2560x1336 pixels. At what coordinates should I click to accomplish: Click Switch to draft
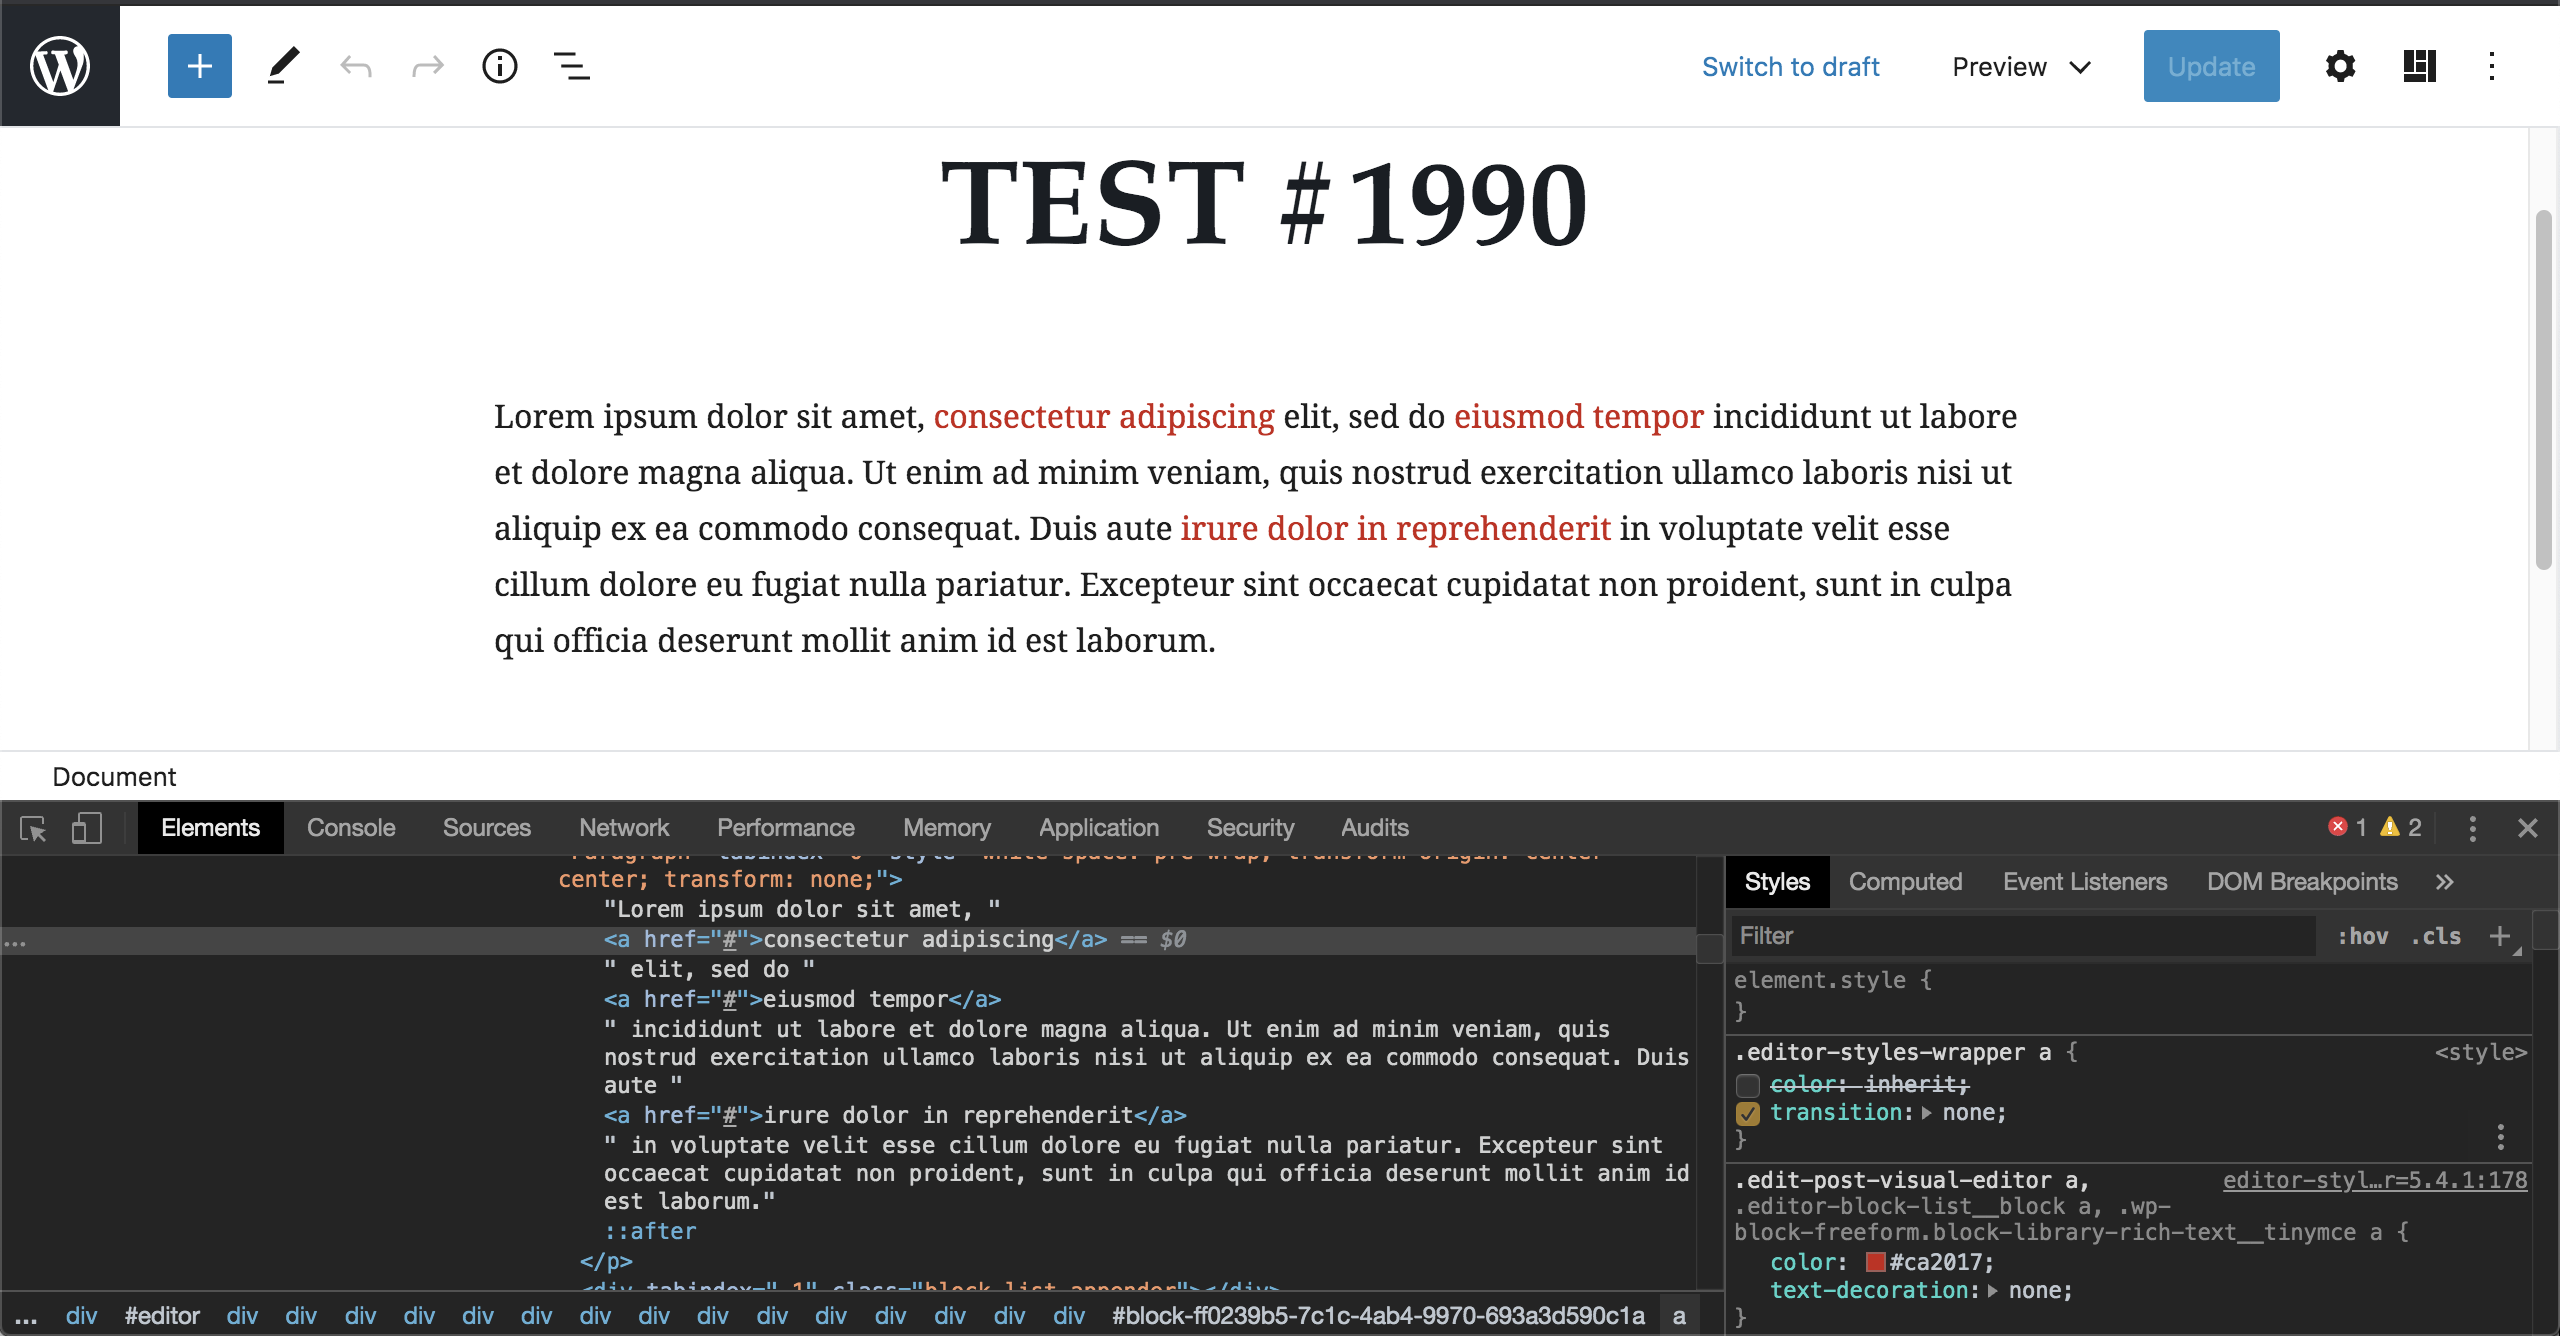(x=1791, y=67)
